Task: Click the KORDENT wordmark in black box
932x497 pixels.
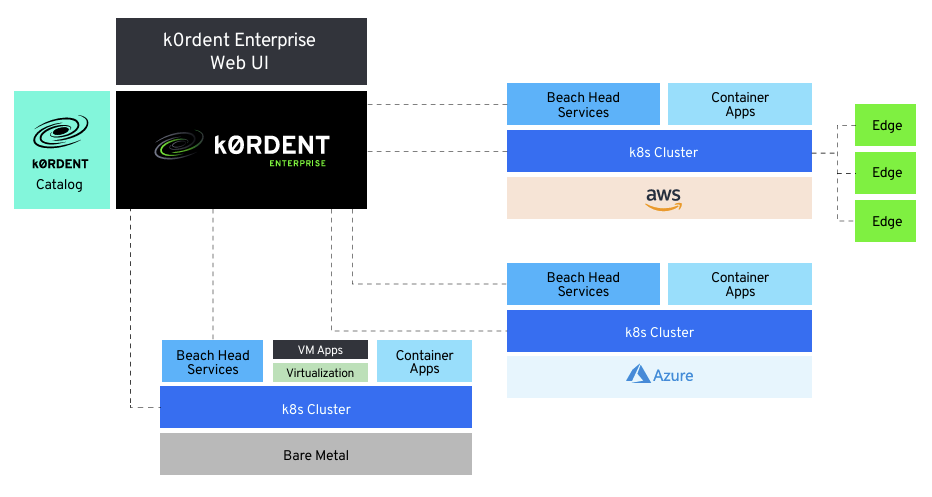Action: click(272, 145)
